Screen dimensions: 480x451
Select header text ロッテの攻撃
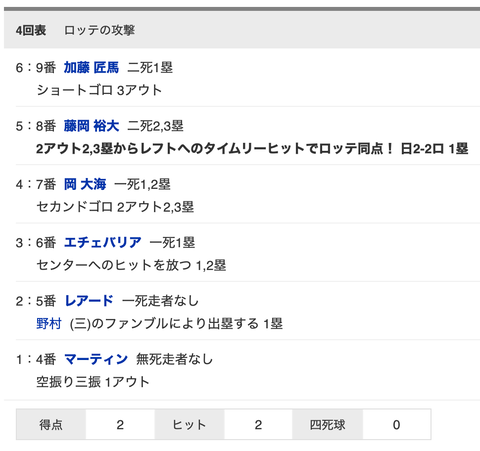tap(99, 30)
